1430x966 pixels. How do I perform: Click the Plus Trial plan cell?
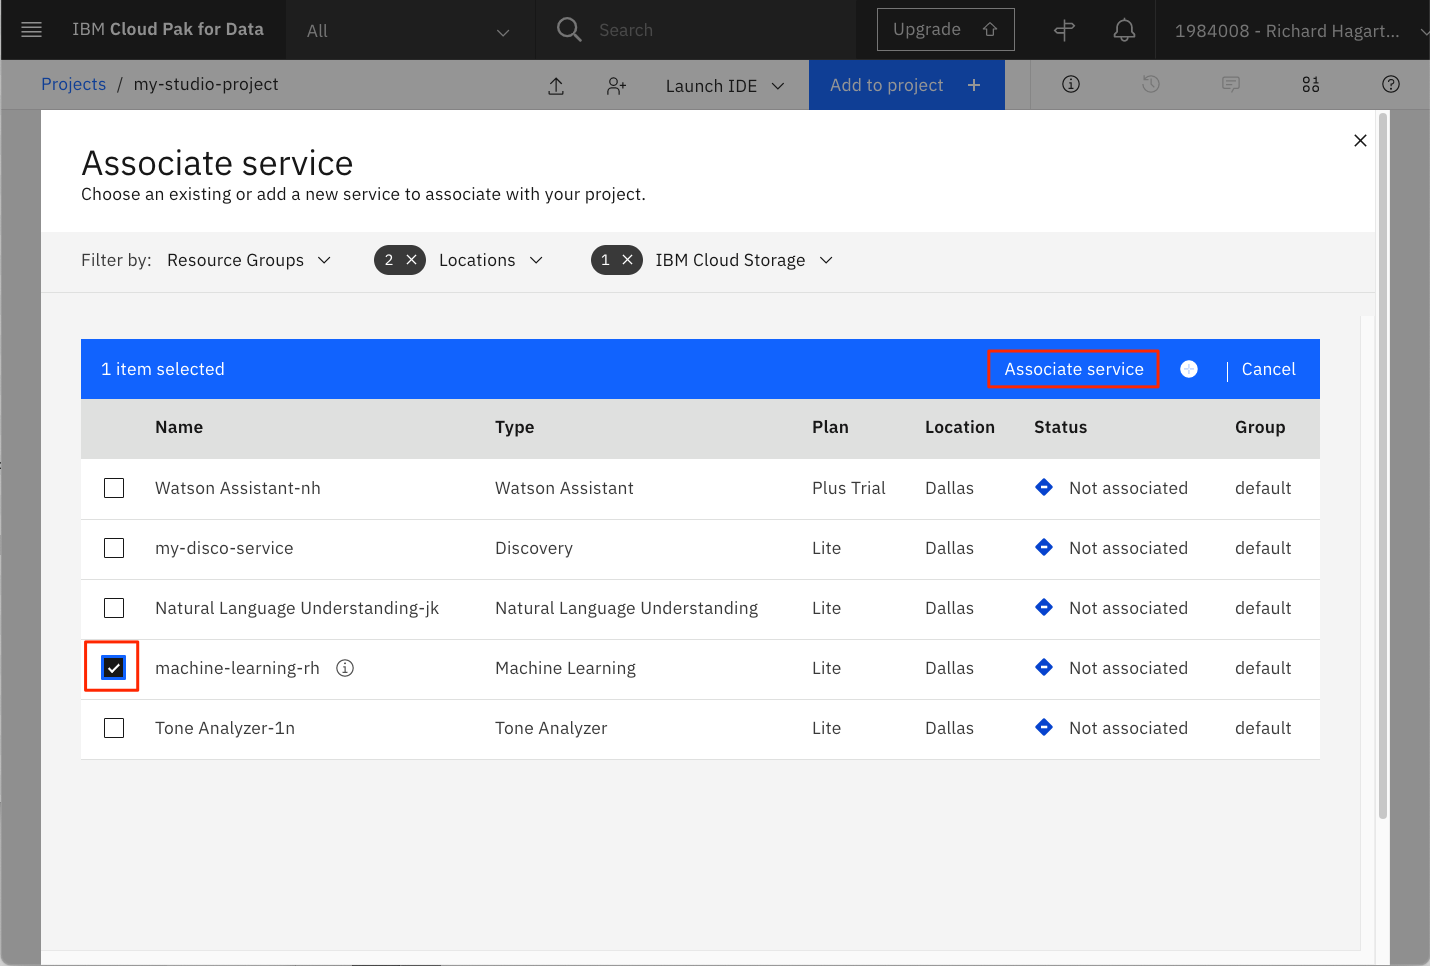849,488
